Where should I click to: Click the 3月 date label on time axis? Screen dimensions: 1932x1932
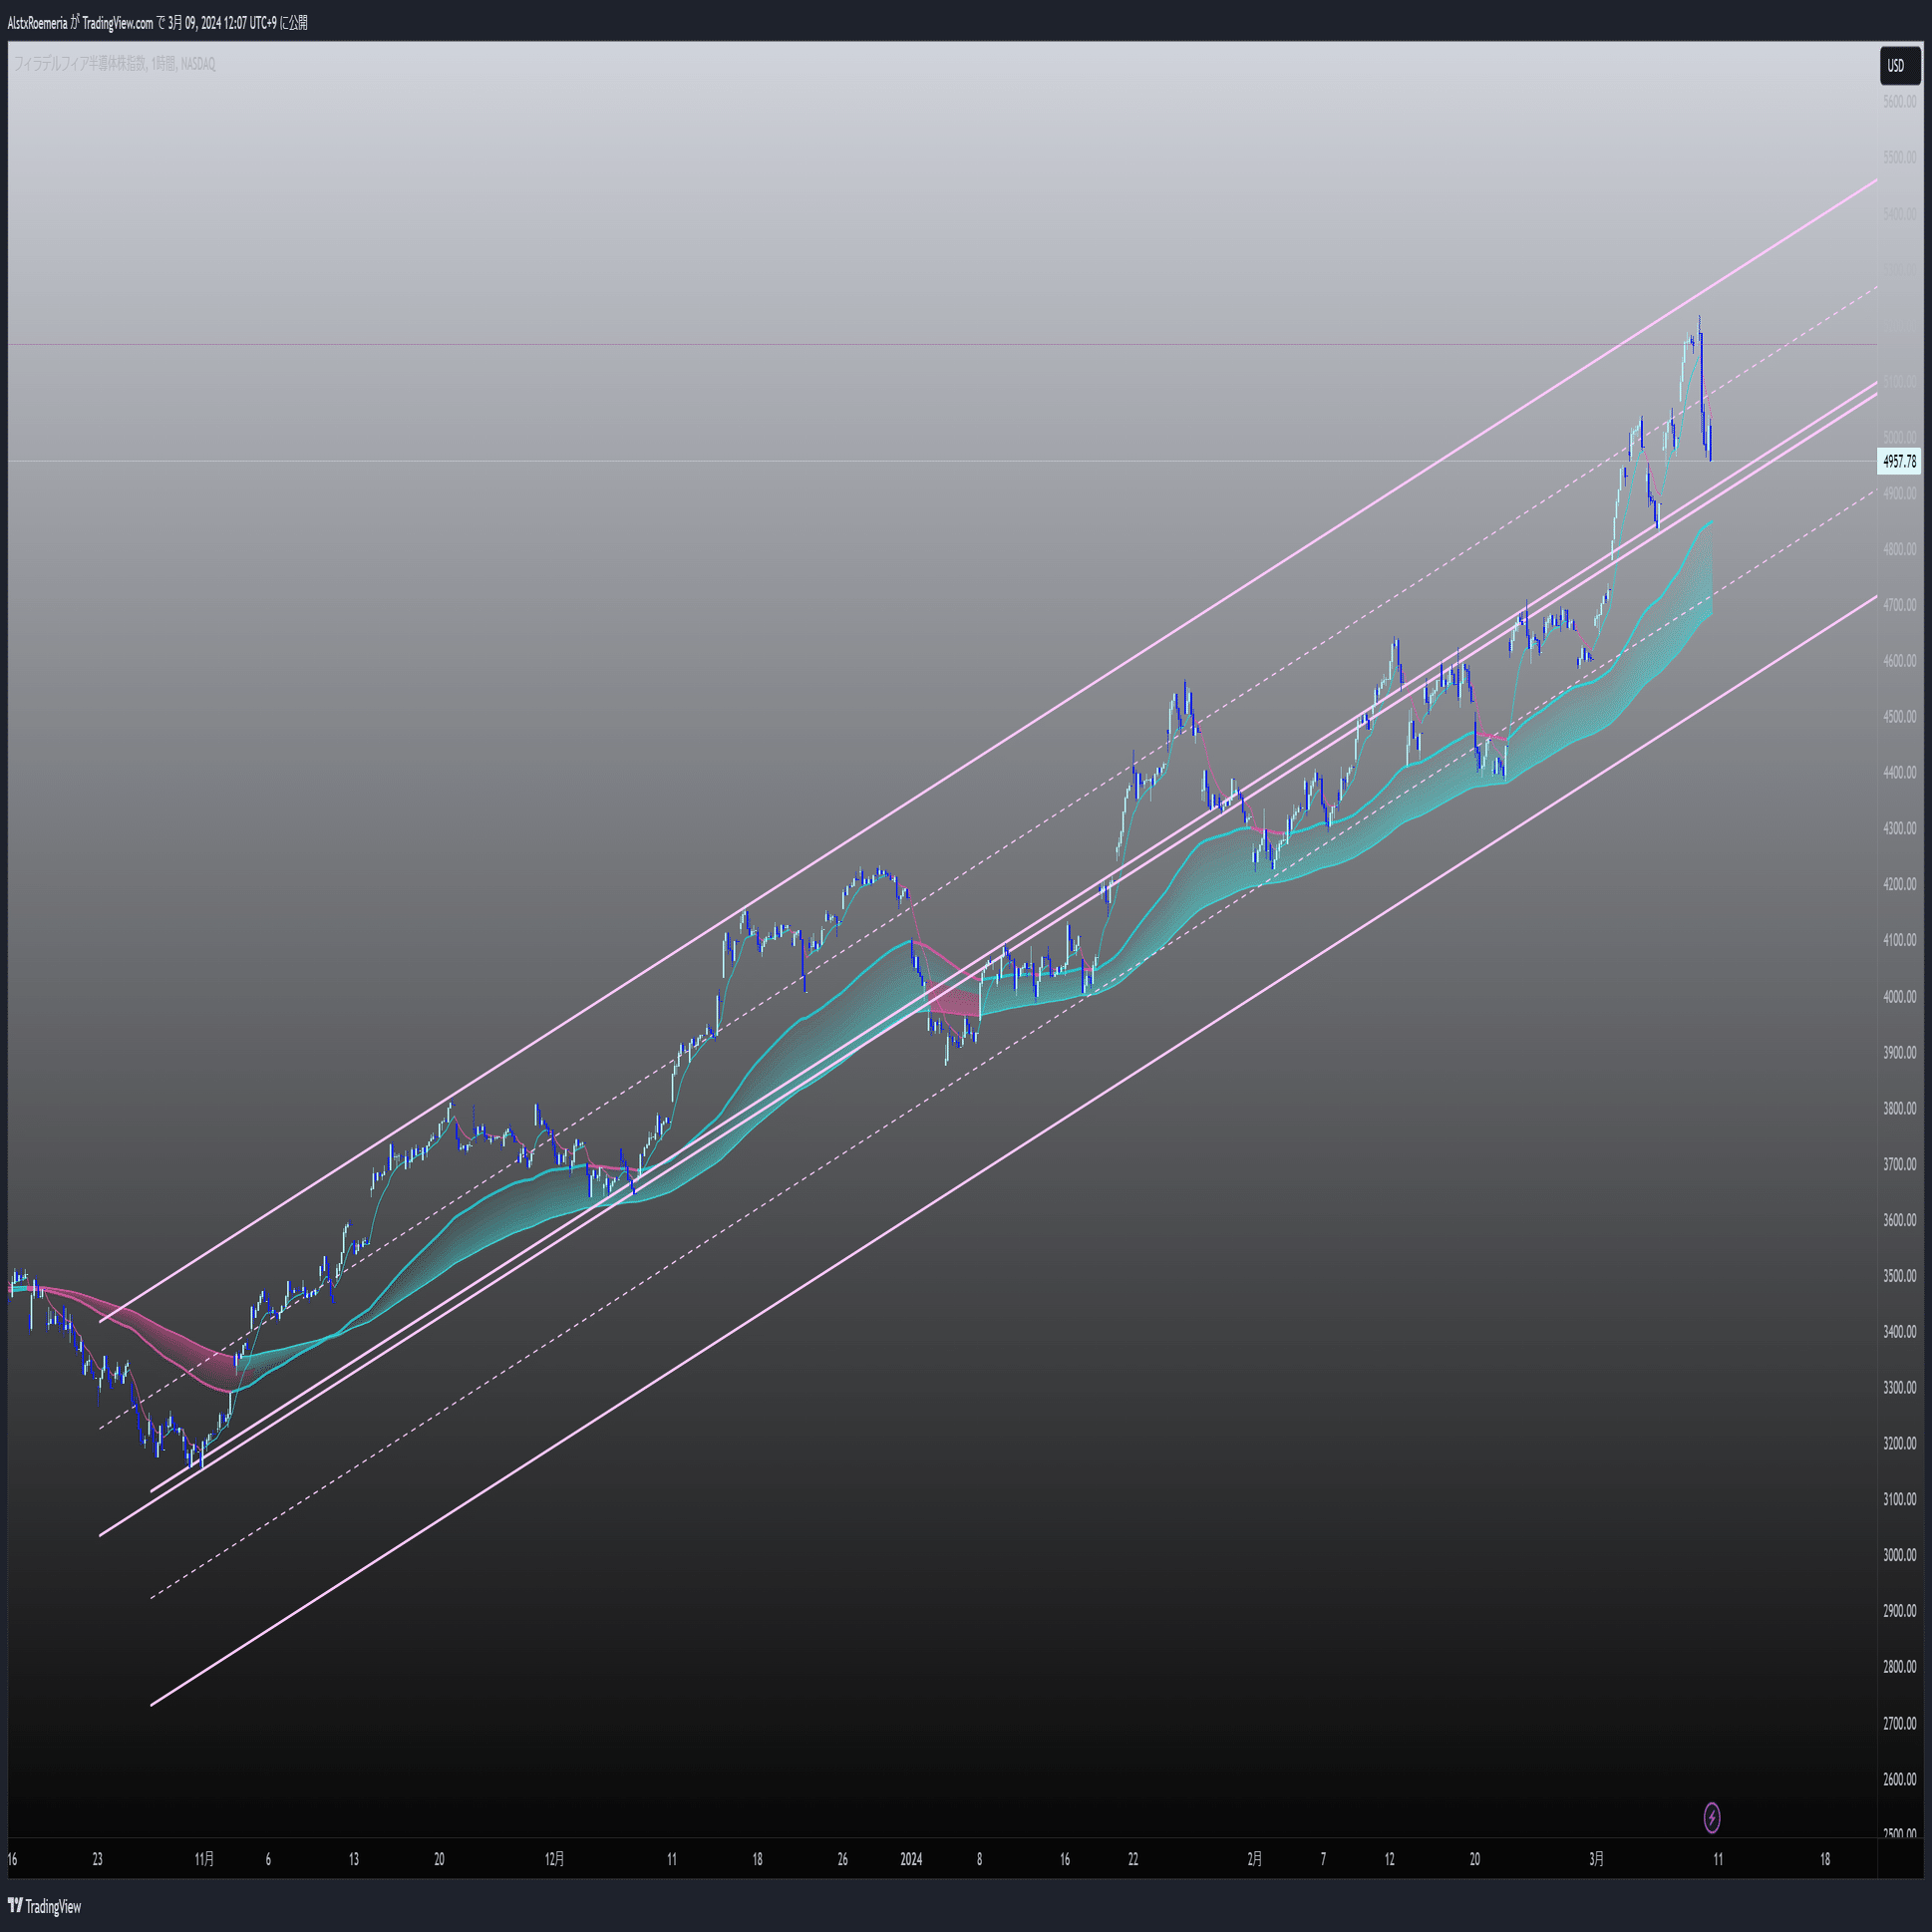1596,1859
